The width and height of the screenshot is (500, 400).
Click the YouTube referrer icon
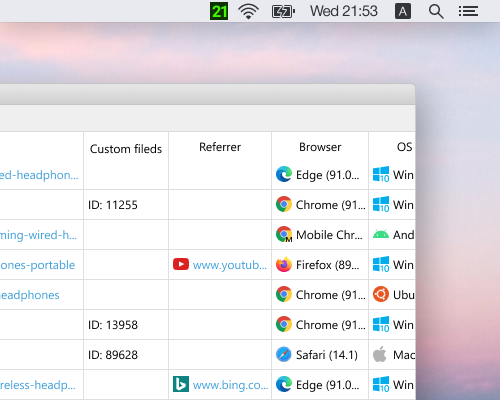[x=181, y=264]
